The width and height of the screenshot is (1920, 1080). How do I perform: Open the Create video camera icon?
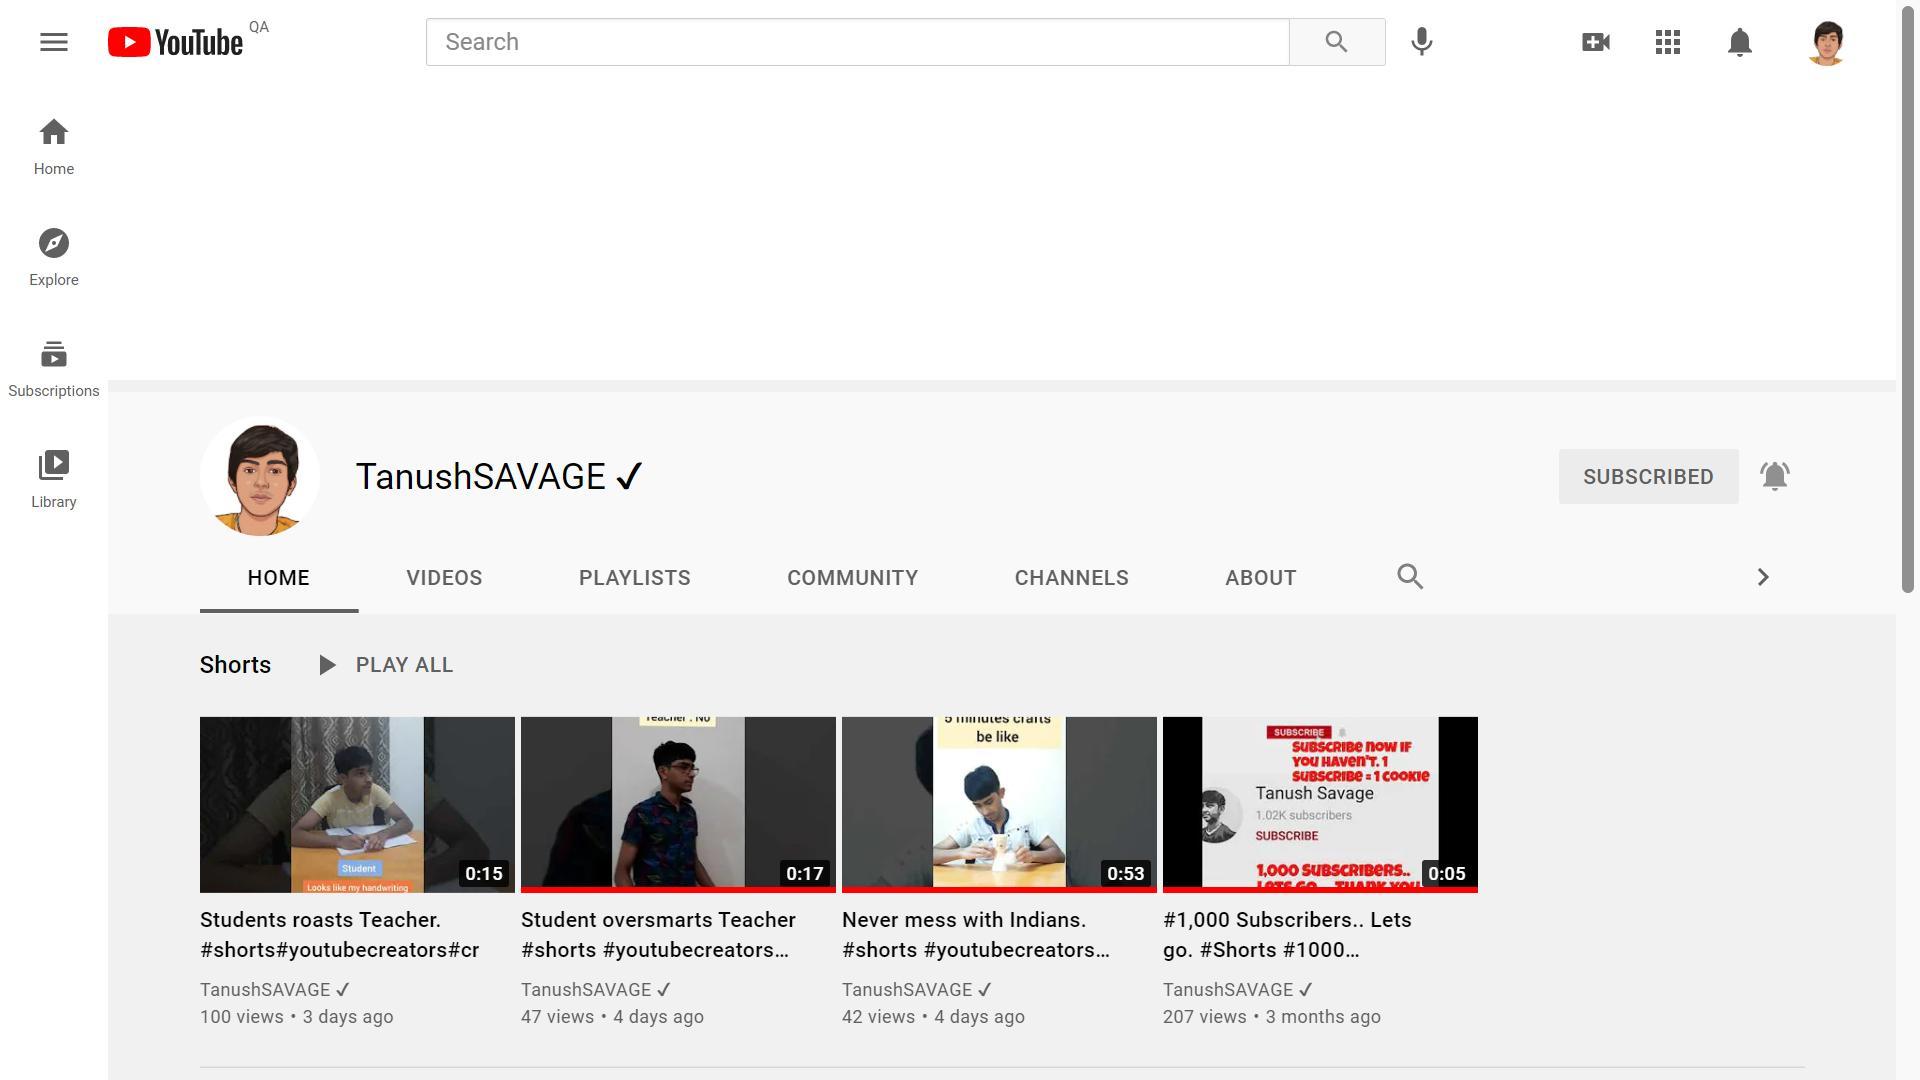[x=1596, y=42]
